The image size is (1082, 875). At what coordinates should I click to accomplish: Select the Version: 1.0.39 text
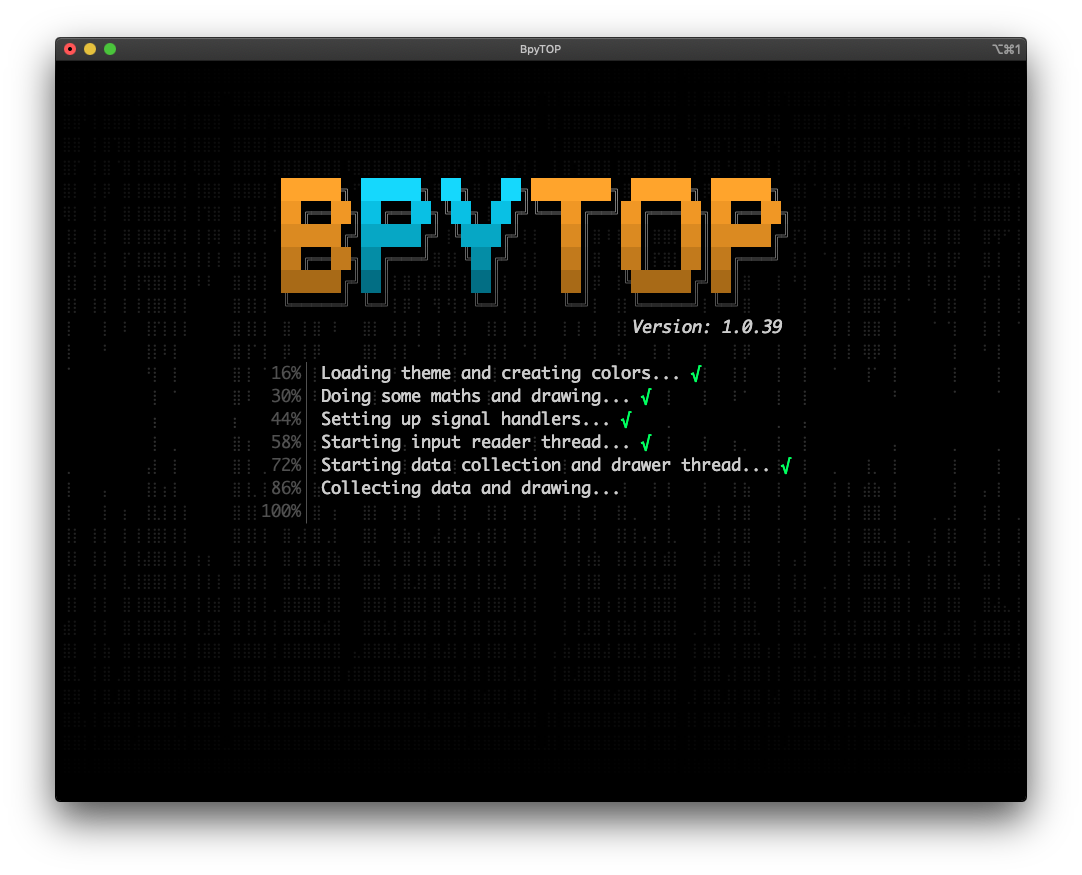(x=707, y=326)
